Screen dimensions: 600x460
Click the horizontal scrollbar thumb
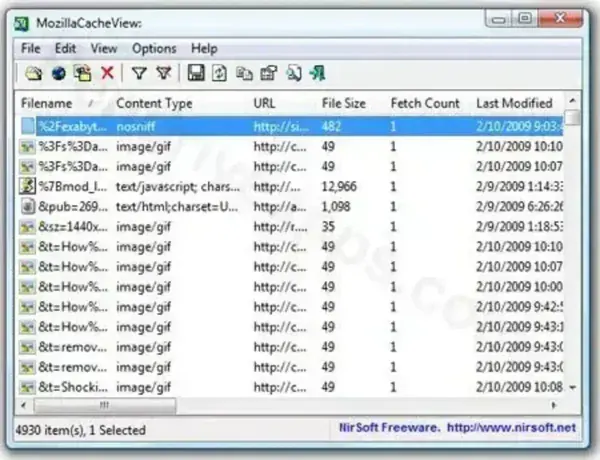click(104, 405)
